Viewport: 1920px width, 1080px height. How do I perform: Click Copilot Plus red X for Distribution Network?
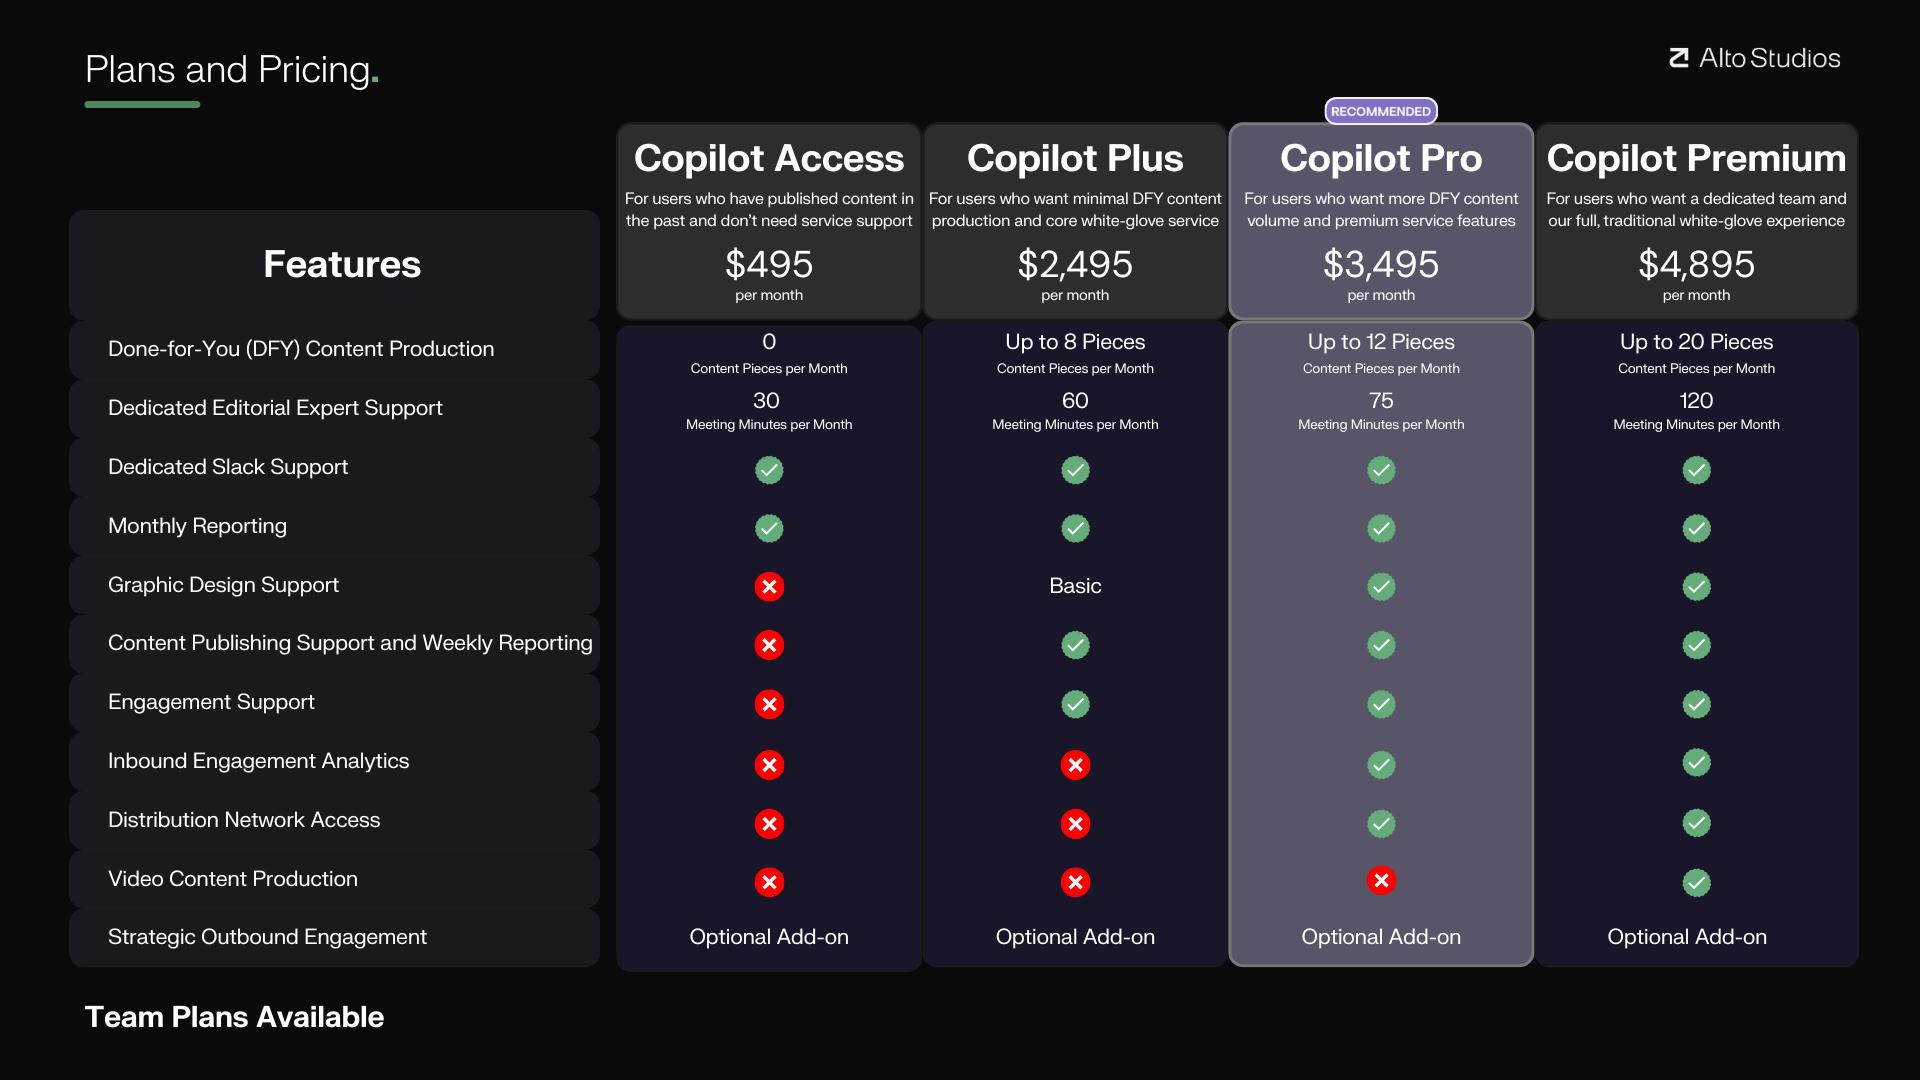[1075, 824]
